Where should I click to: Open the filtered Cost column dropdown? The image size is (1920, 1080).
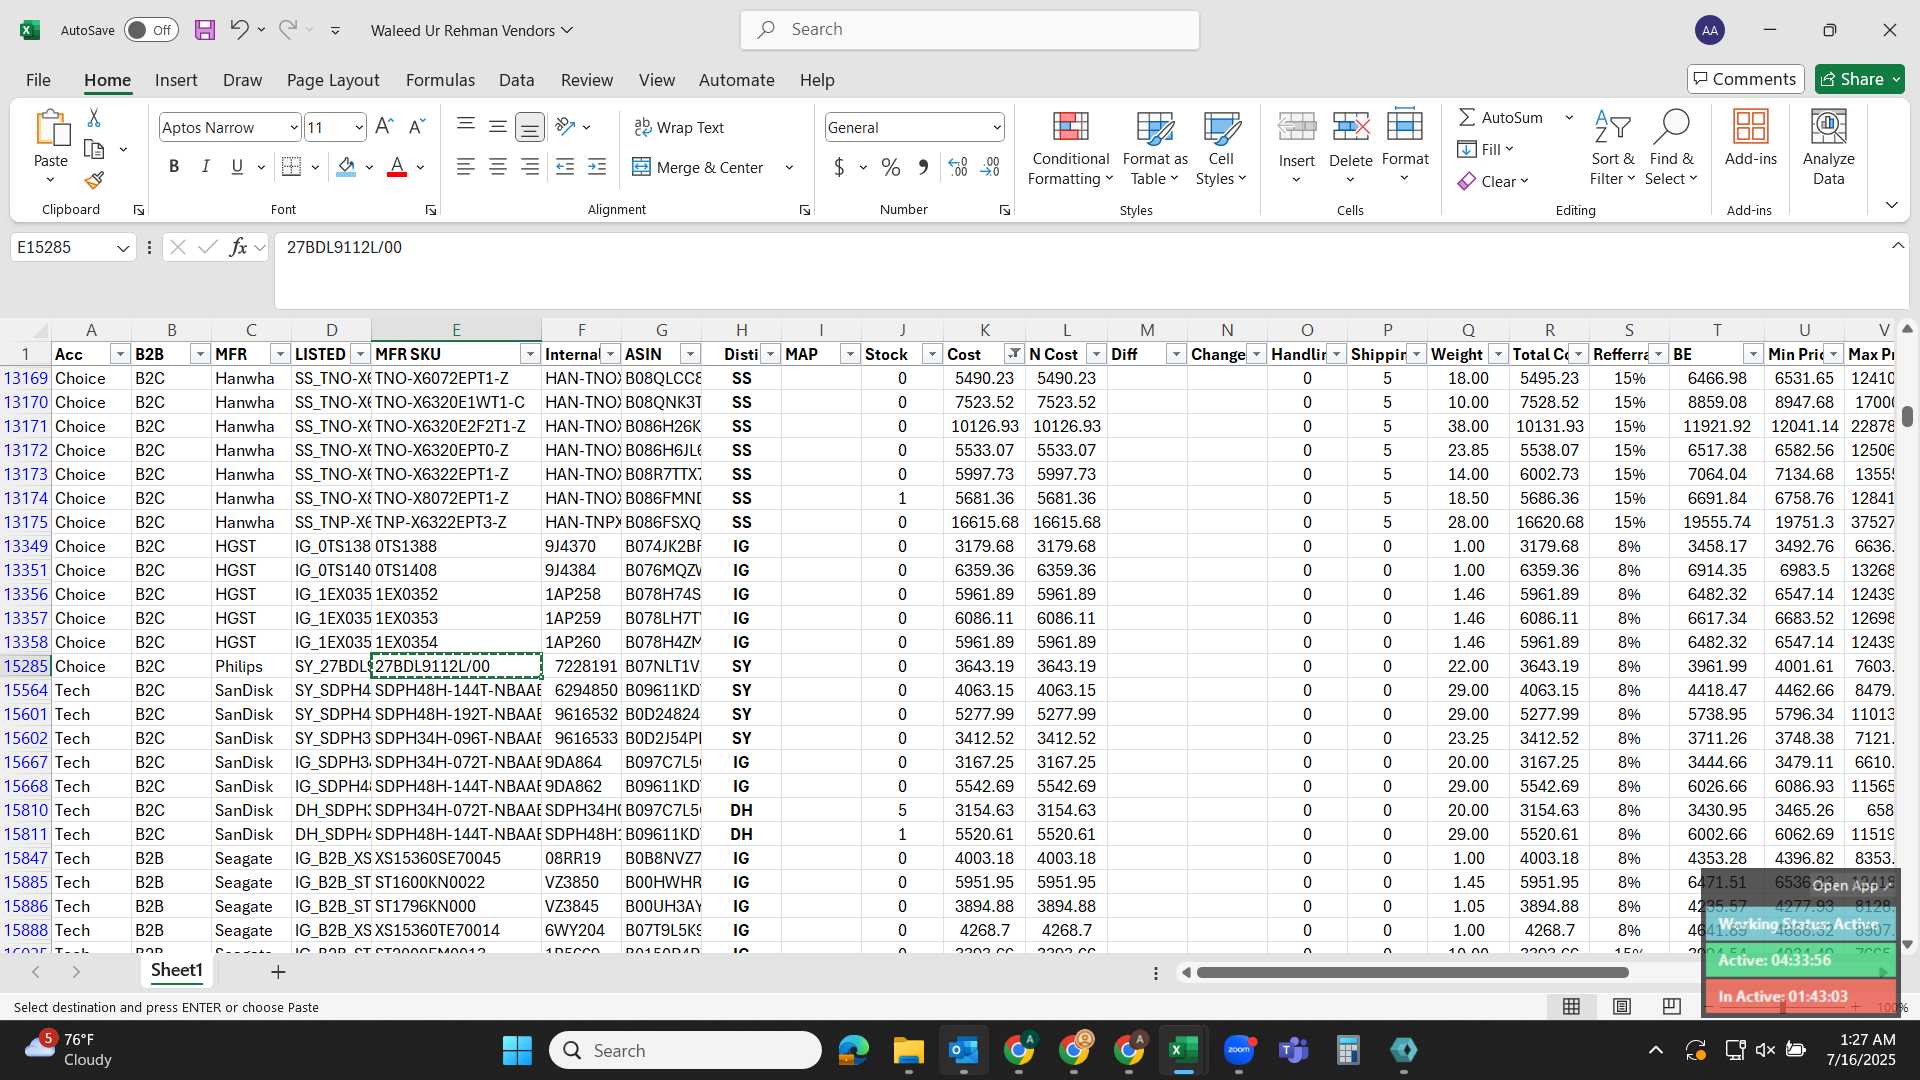click(1014, 354)
